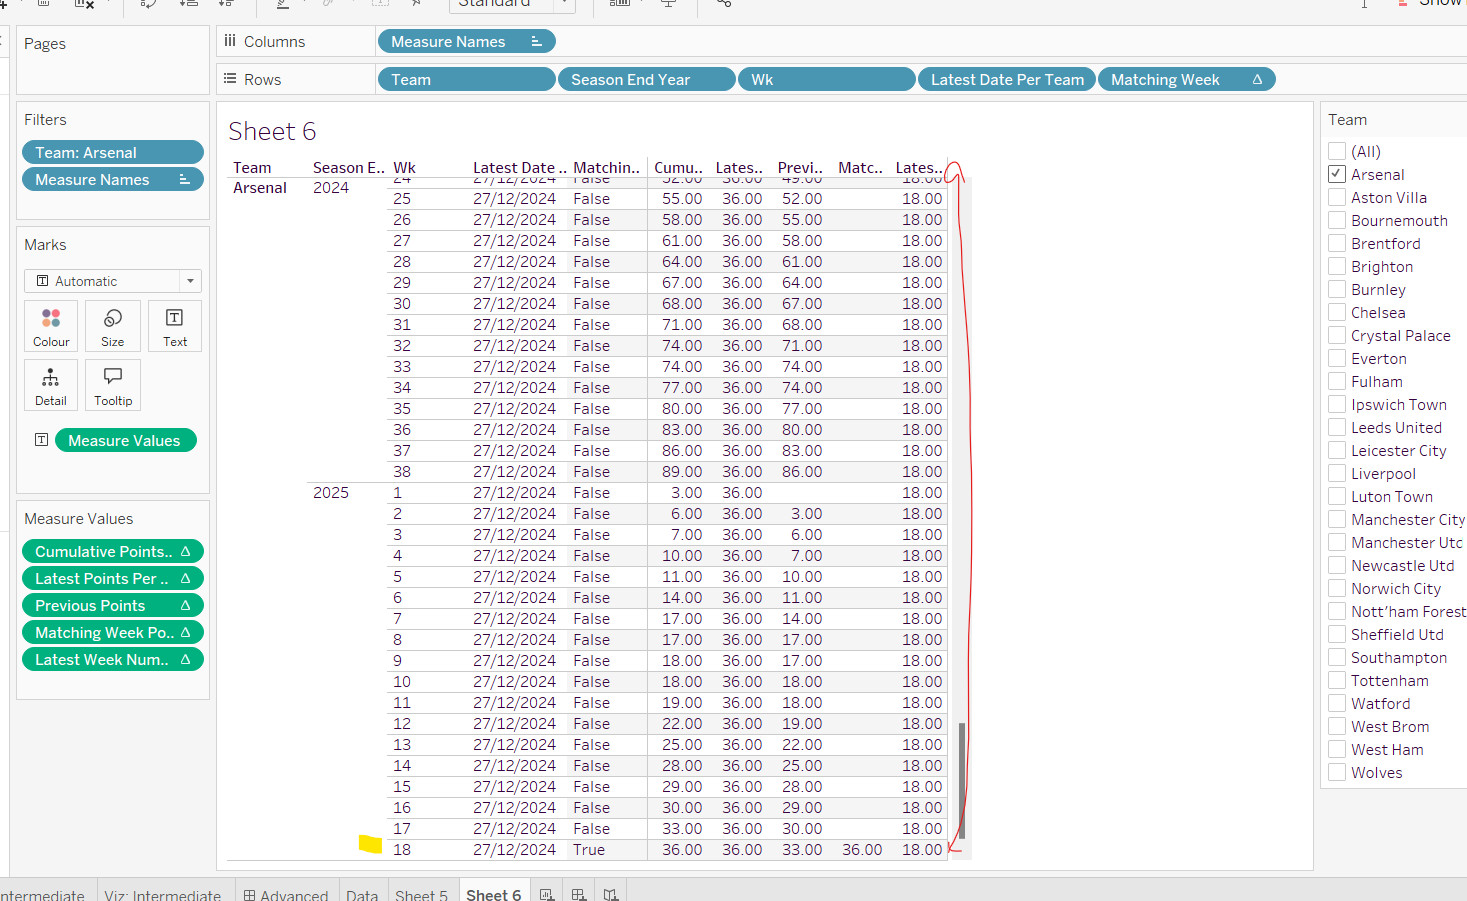Viewport: 1467px width, 901px height.
Task: Open the Team pill menu on Rows
Action: point(466,79)
